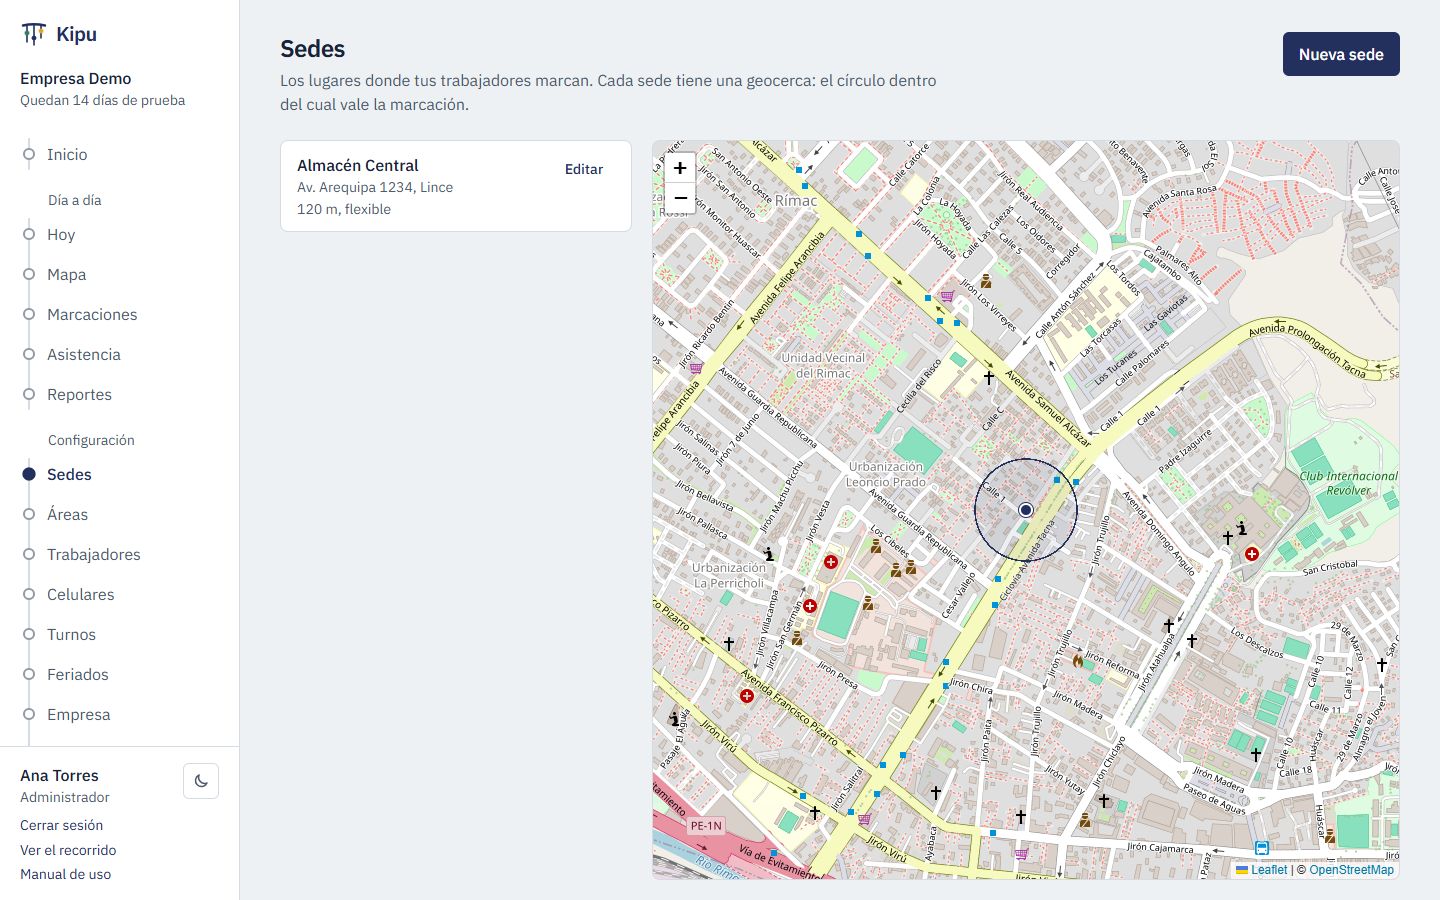Zoom out on the map
The image size is (1440, 900).
click(680, 197)
